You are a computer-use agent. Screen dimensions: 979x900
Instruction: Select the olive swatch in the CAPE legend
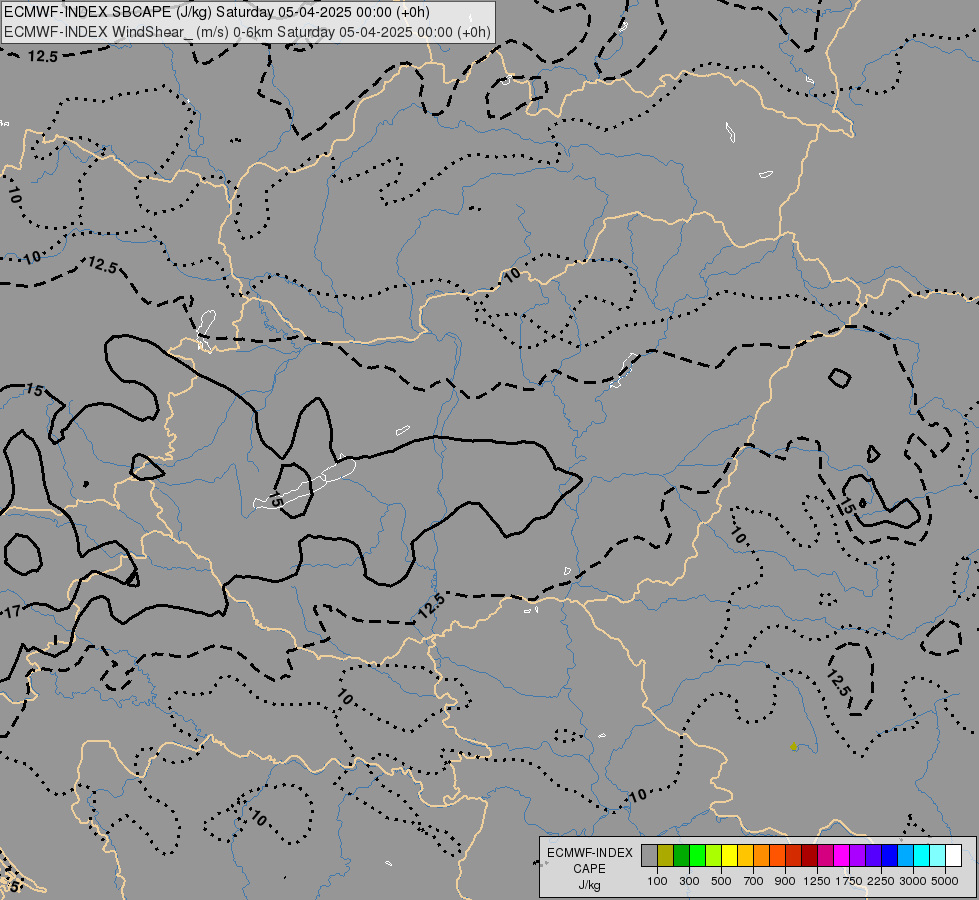tap(666, 856)
